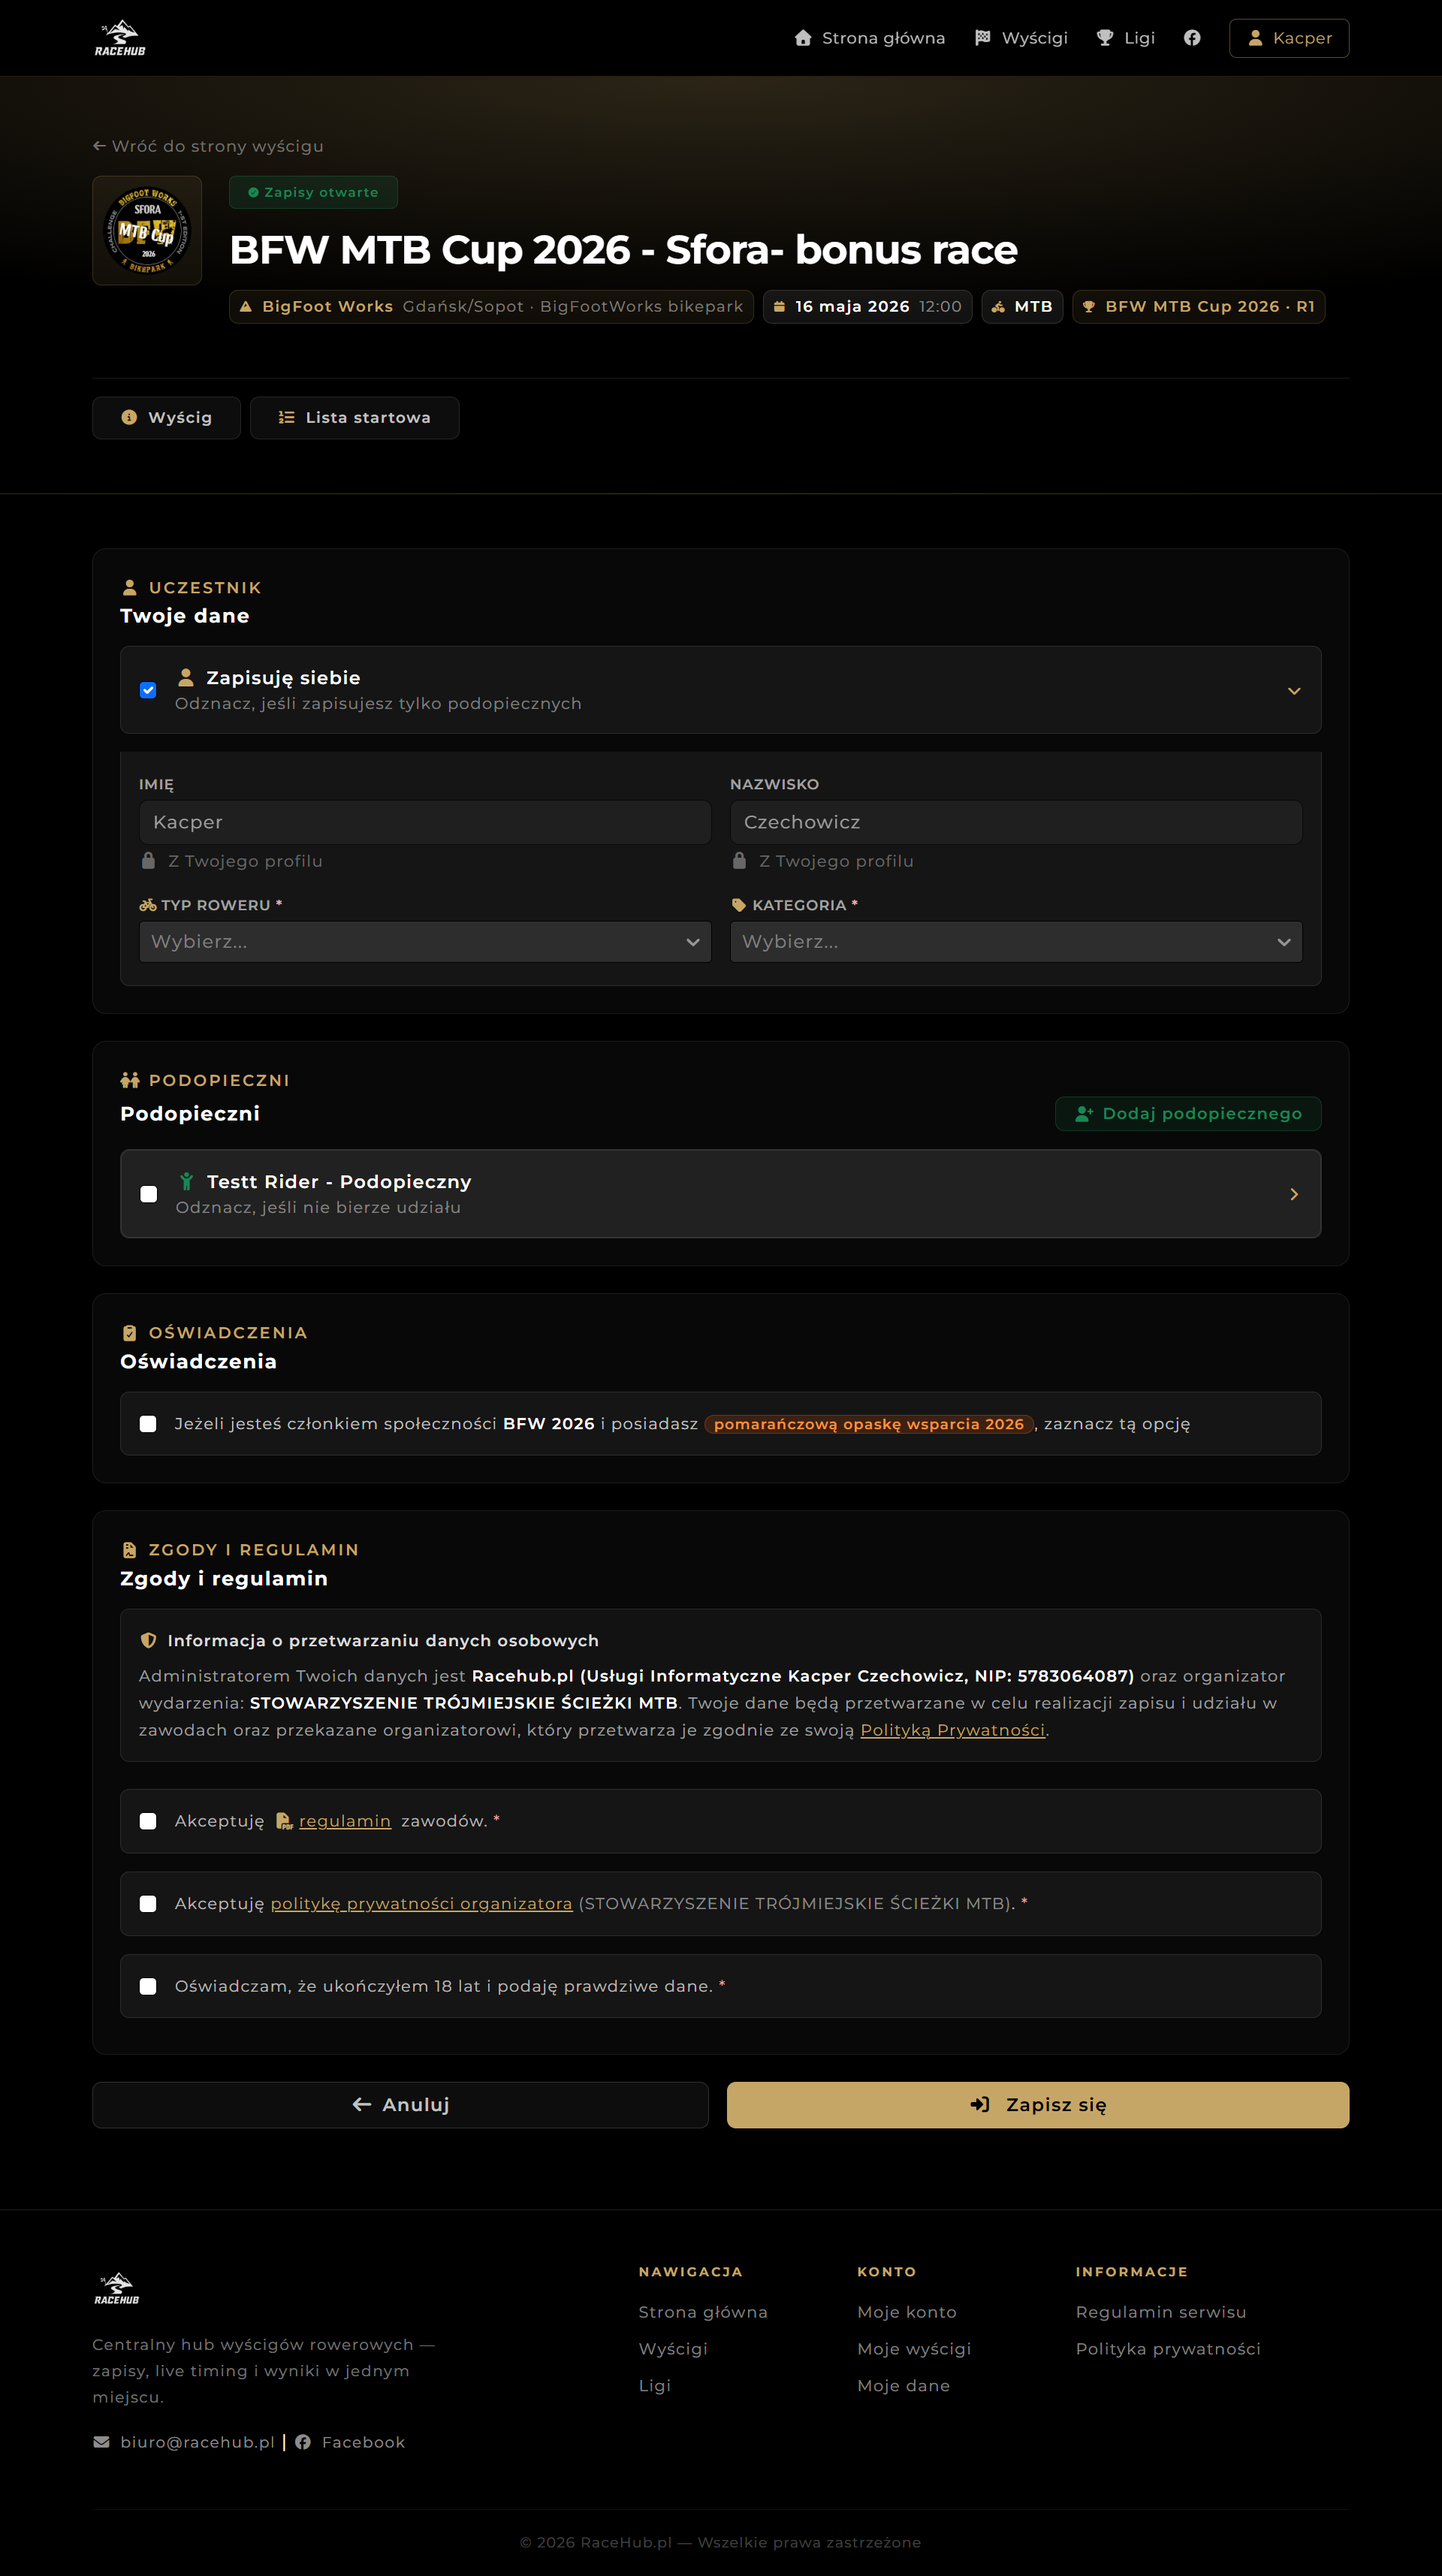Open footer link Polityka prywatności
This screenshot has height=2576, width=1442.
pos(1168,2349)
